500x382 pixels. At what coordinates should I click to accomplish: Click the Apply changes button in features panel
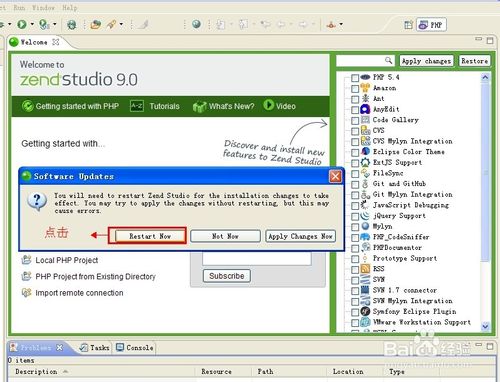(426, 61)
